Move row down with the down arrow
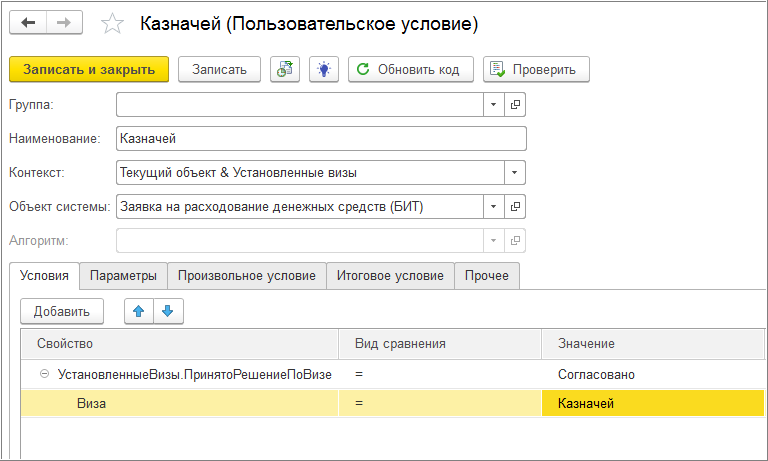Image resolution: width=768 pixels, height=461 pixels. [x=166, y=311]
